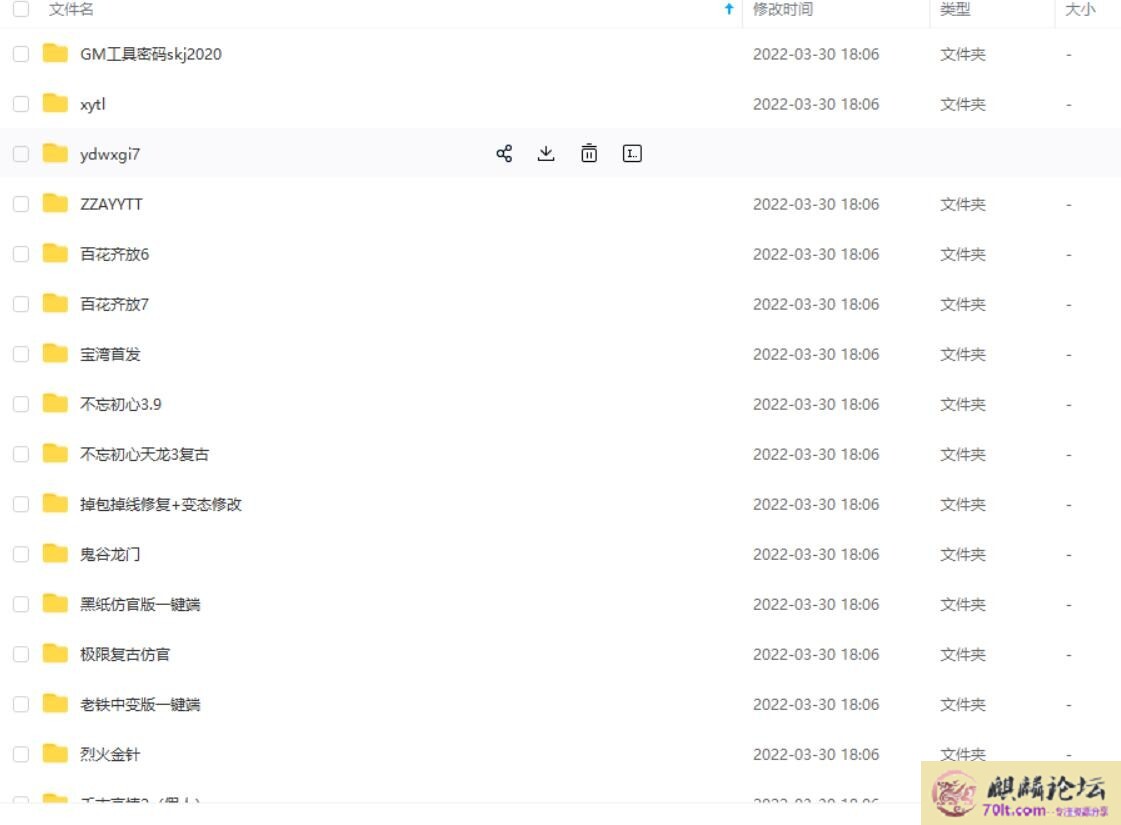Check the 老铁中变版一键端 checkbox
The image size is (1121, 825).
click(21, 704)
